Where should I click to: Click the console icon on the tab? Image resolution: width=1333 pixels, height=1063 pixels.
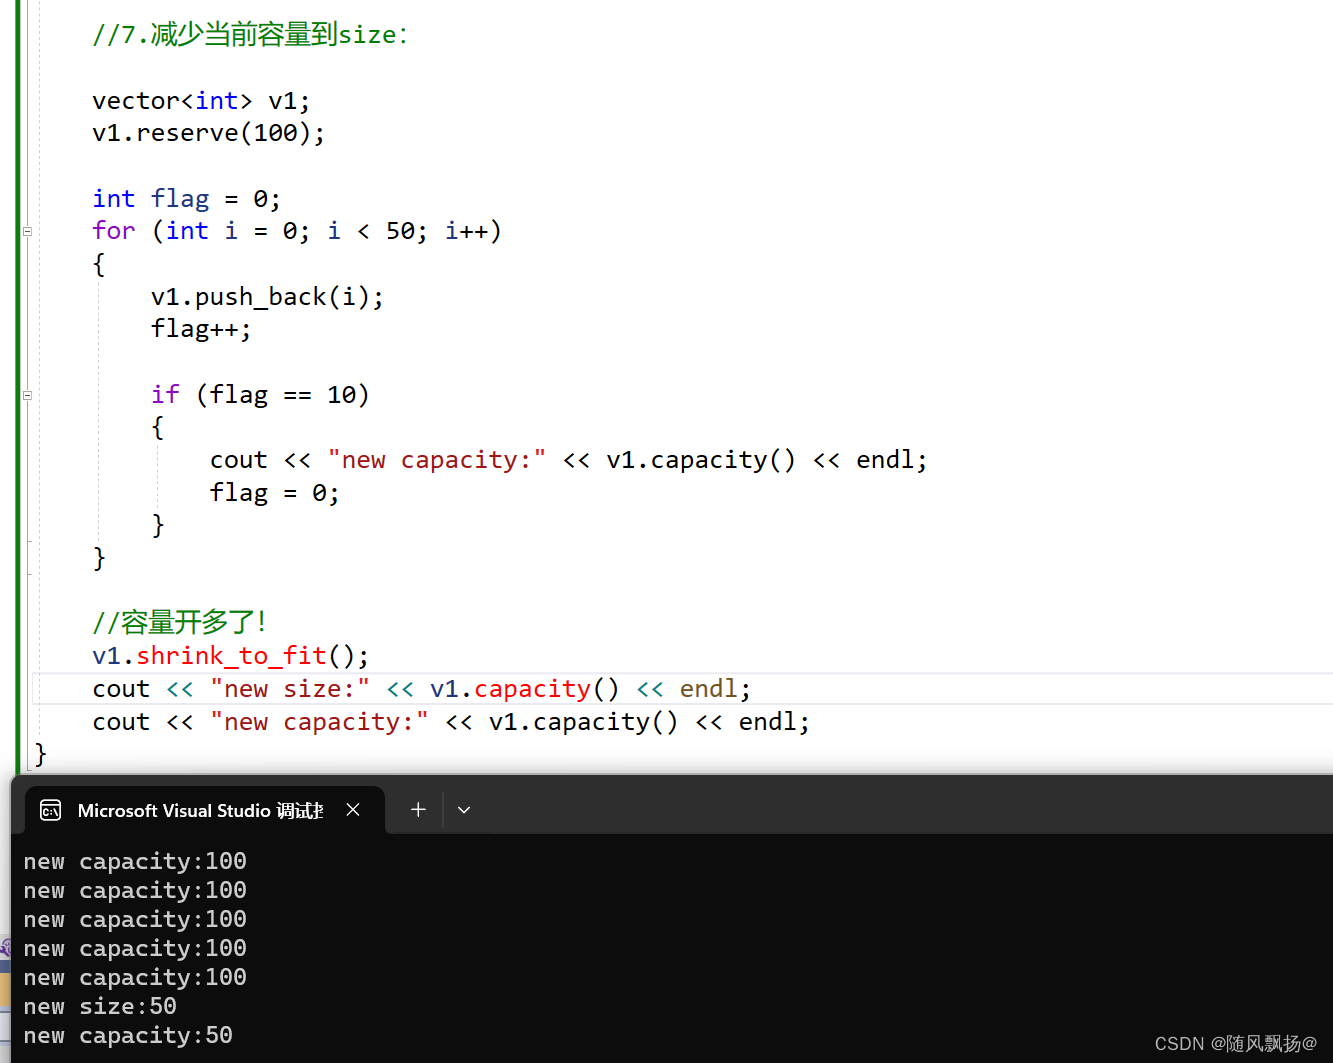(x=51, y=811)
